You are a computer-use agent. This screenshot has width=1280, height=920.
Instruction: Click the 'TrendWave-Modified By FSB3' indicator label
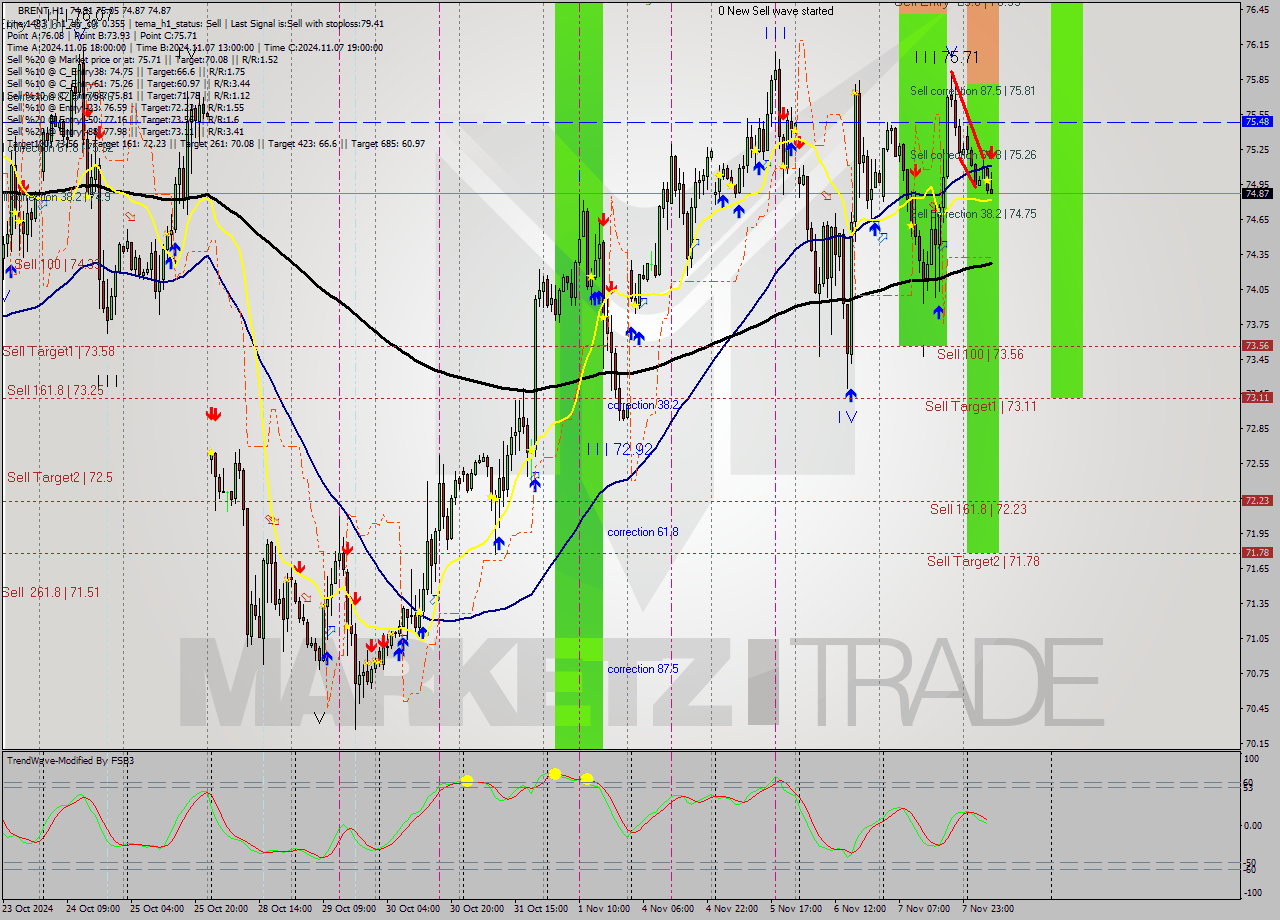pos(71,761)
